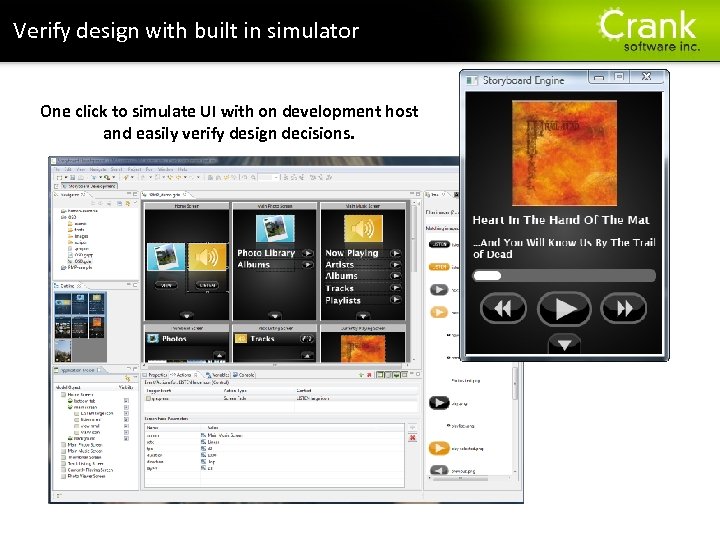Click album art in Currently Playing screen preview
Screen dimensions: 720x540
coord(363,349)
